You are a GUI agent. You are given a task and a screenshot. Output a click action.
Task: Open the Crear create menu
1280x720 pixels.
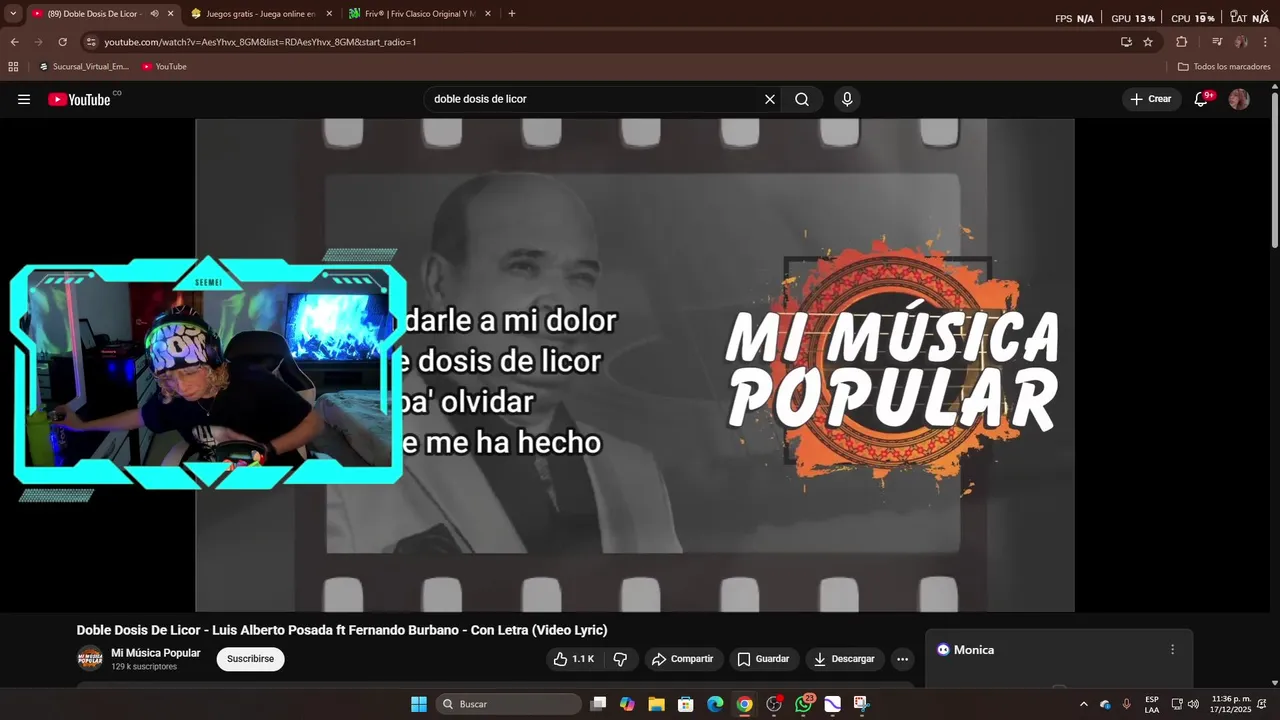pos(1151,99)
